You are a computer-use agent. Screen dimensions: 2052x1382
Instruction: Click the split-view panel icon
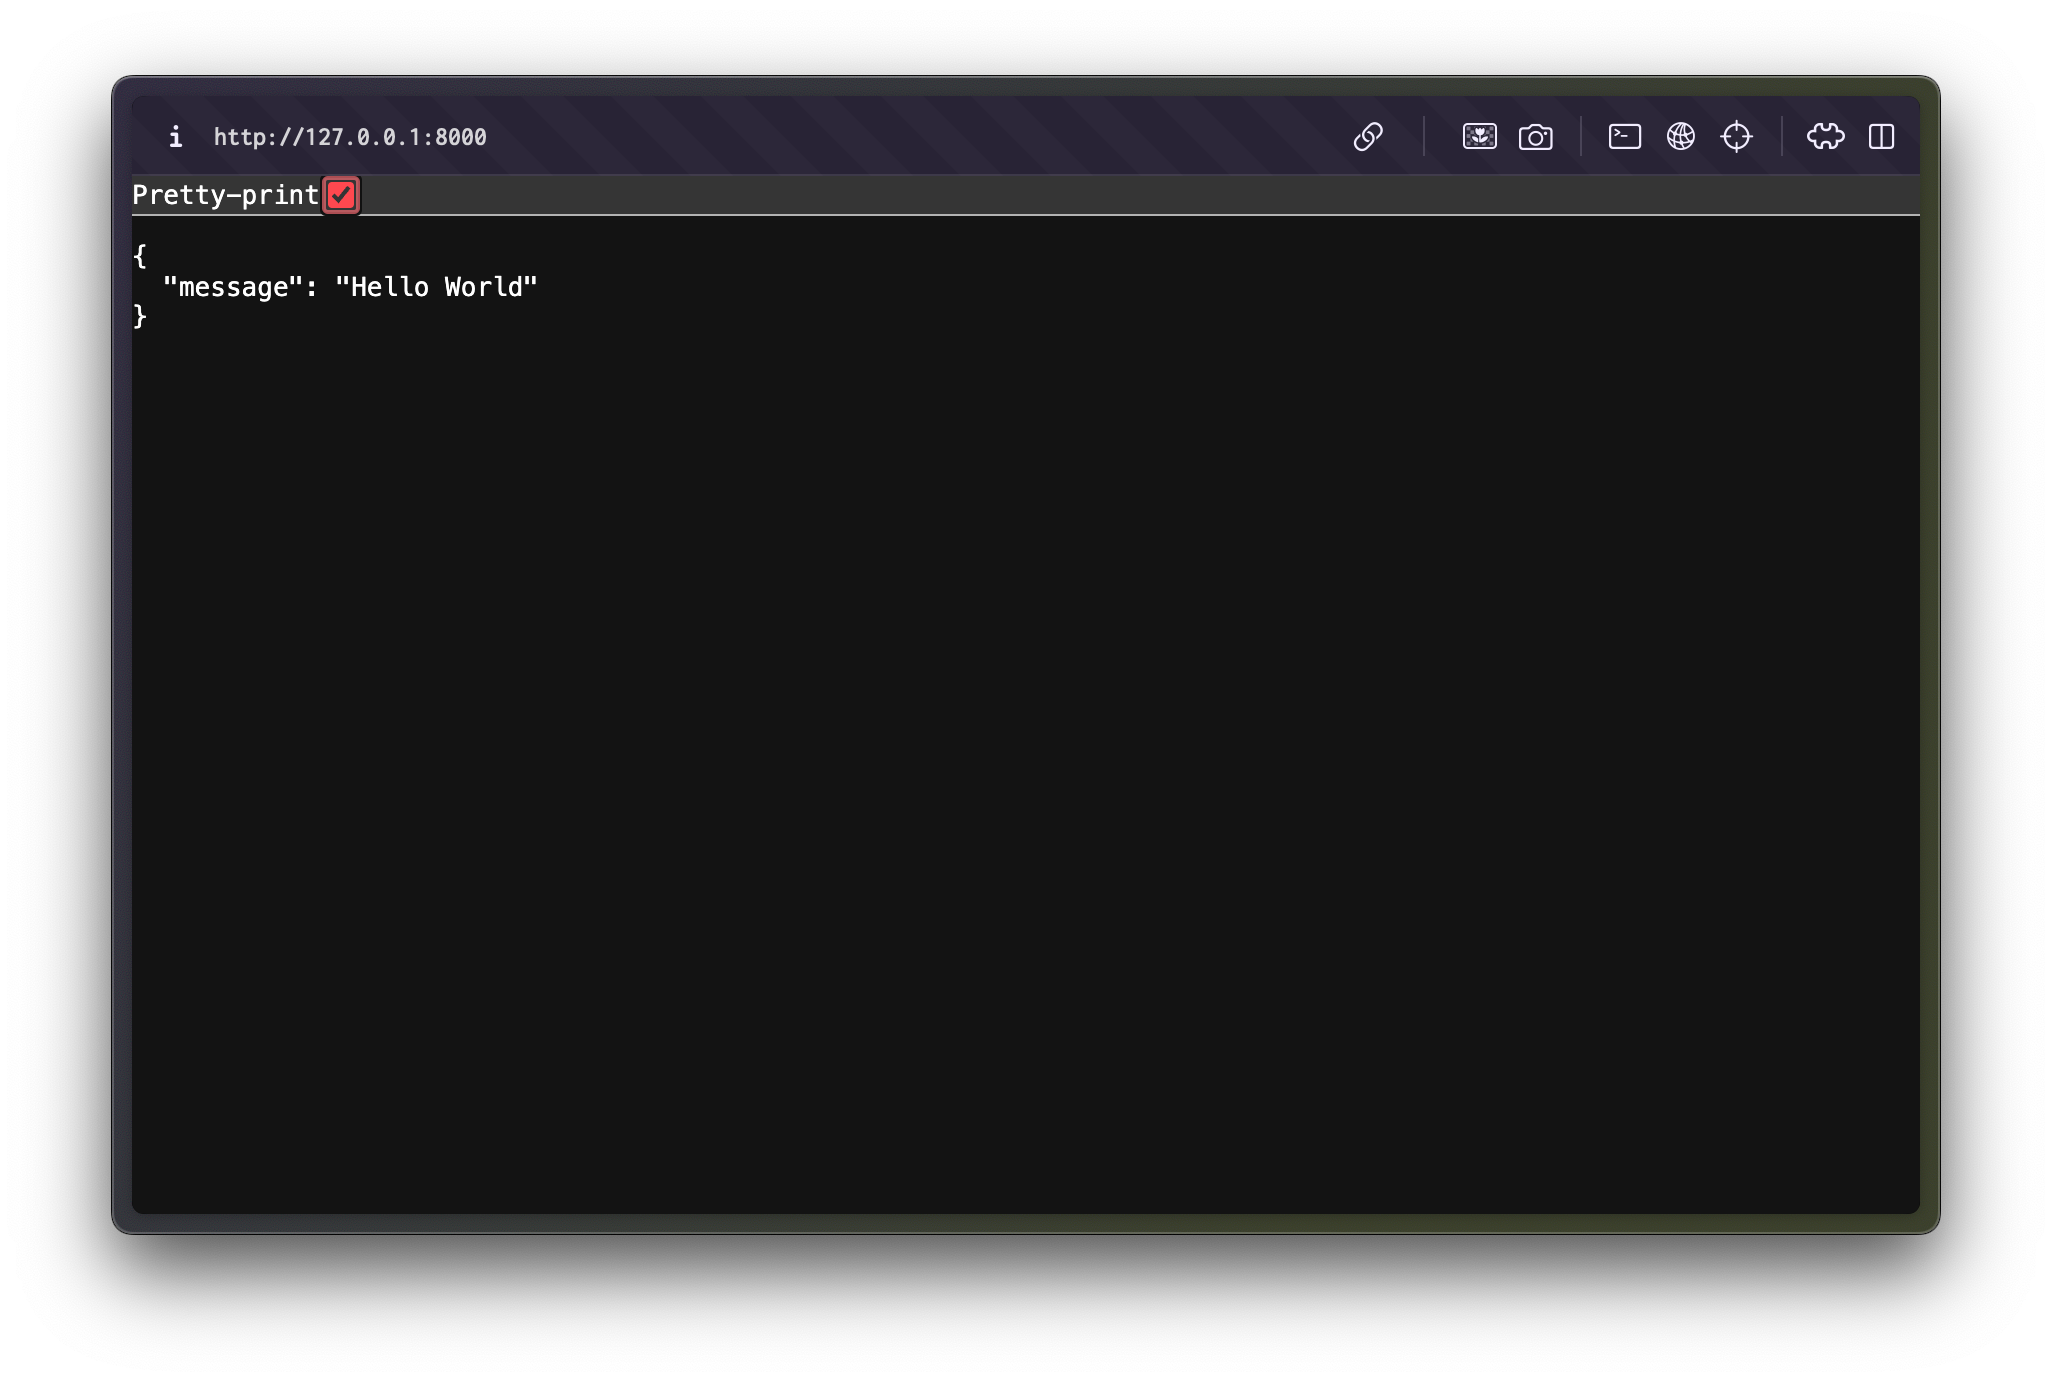tap(1884, 136)
